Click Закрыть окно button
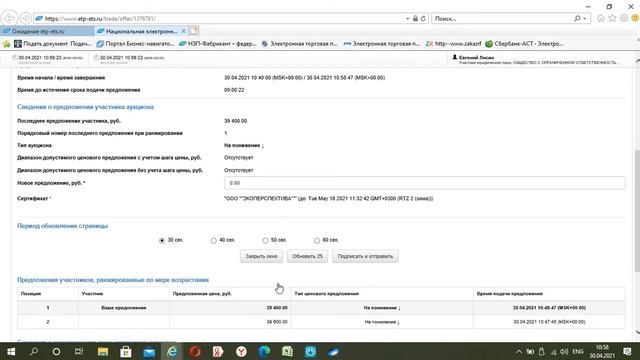 tap(261, 256)
